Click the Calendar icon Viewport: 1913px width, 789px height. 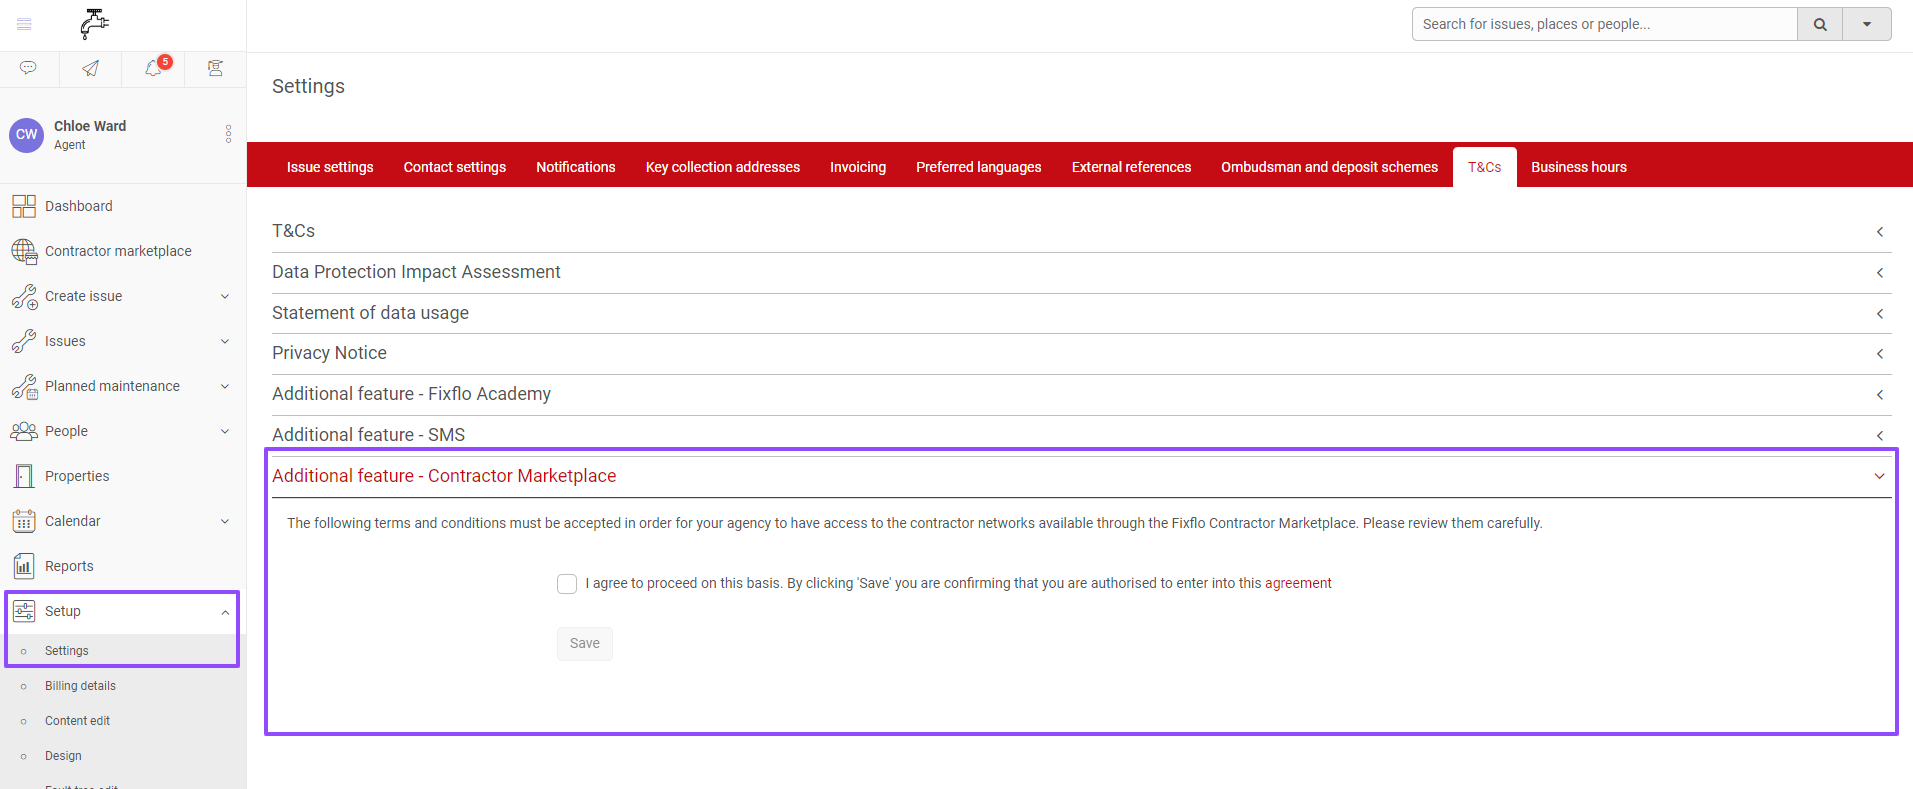point(24,521)
